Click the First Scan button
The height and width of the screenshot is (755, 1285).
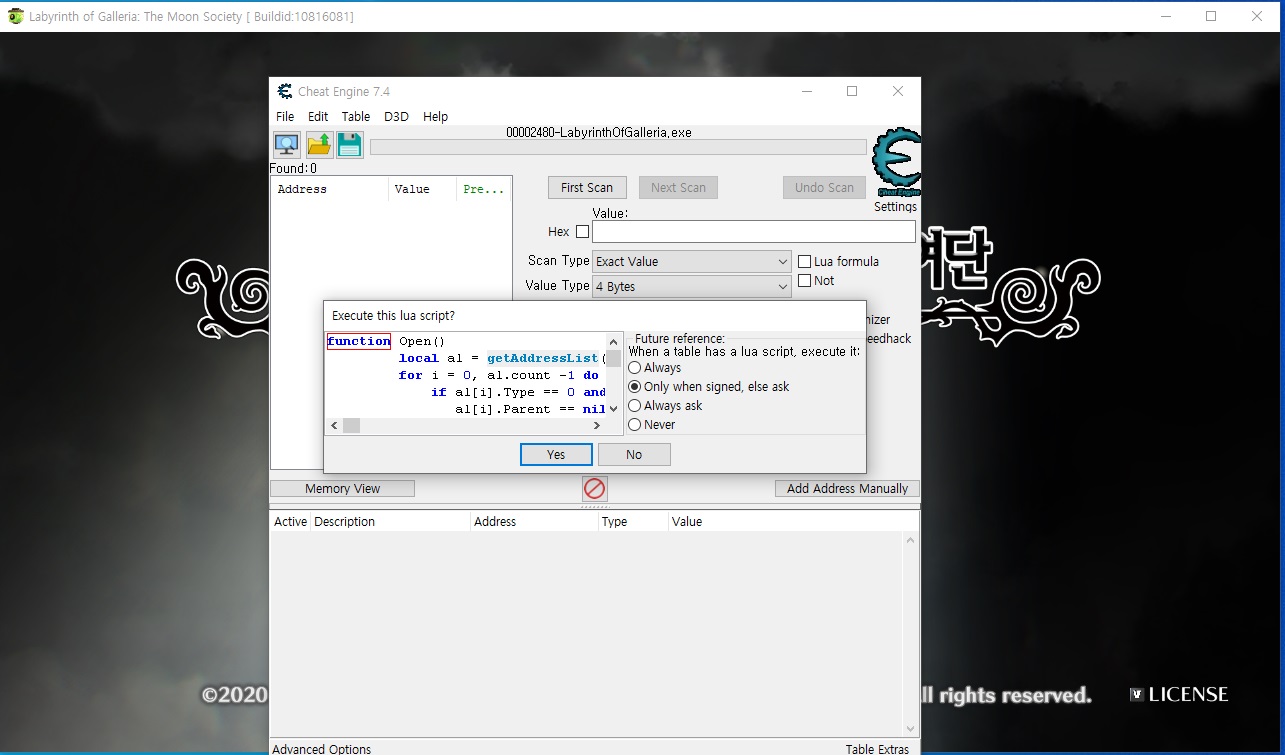[x=587, y=187]
